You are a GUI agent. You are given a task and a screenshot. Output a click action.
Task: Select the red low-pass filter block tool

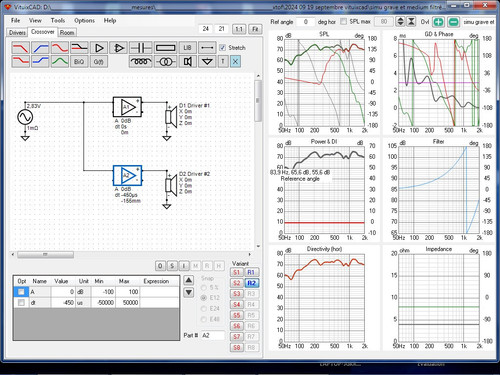coord(20,48)
